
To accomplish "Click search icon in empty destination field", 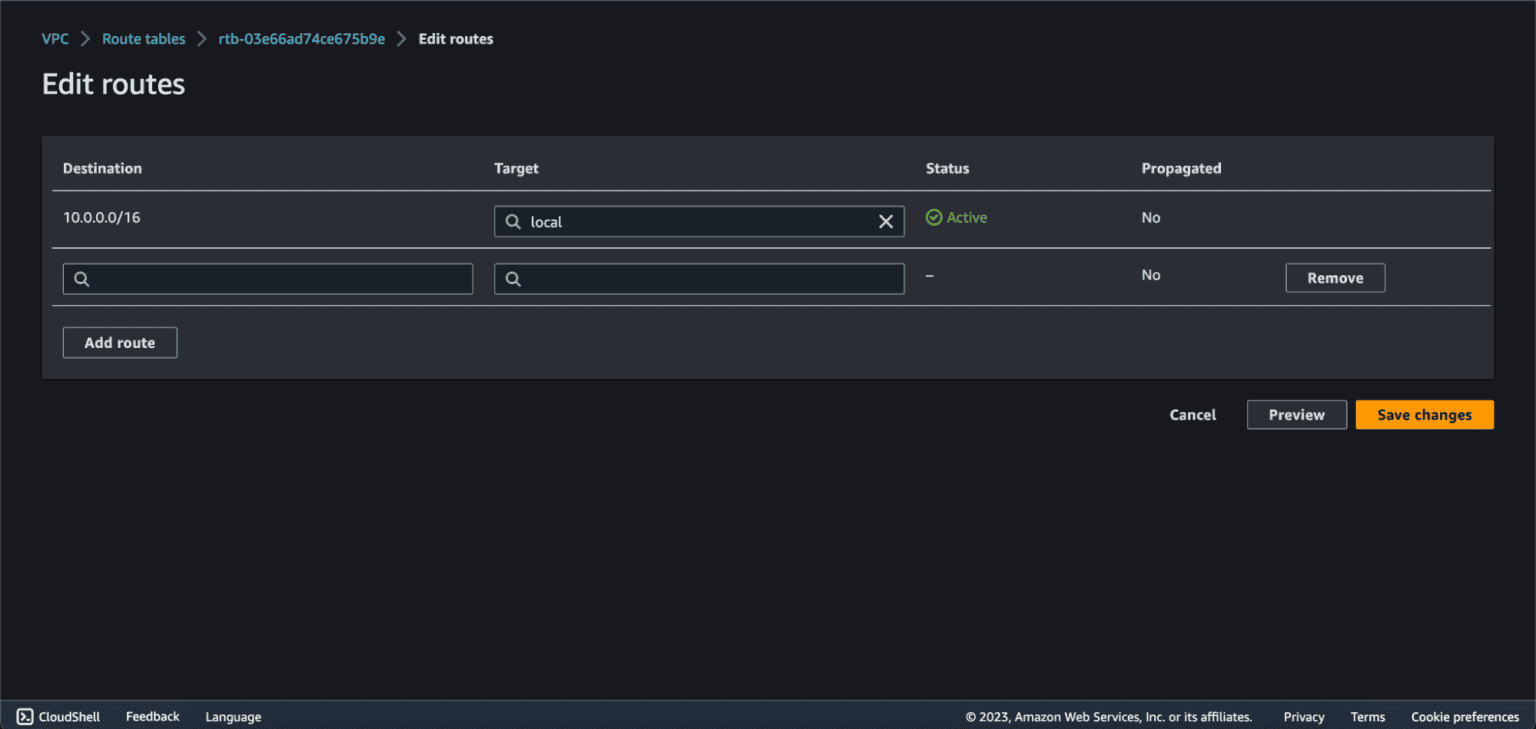I will click(x=82, y=280).
